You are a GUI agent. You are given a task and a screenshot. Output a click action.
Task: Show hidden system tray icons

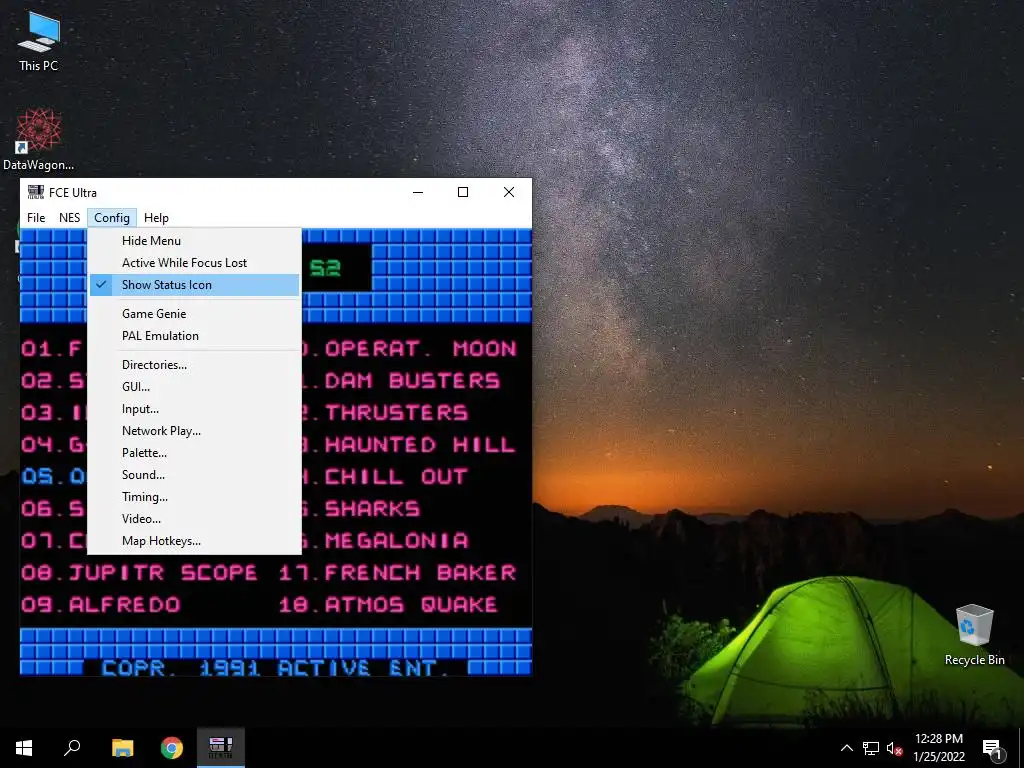pos(846,748)
